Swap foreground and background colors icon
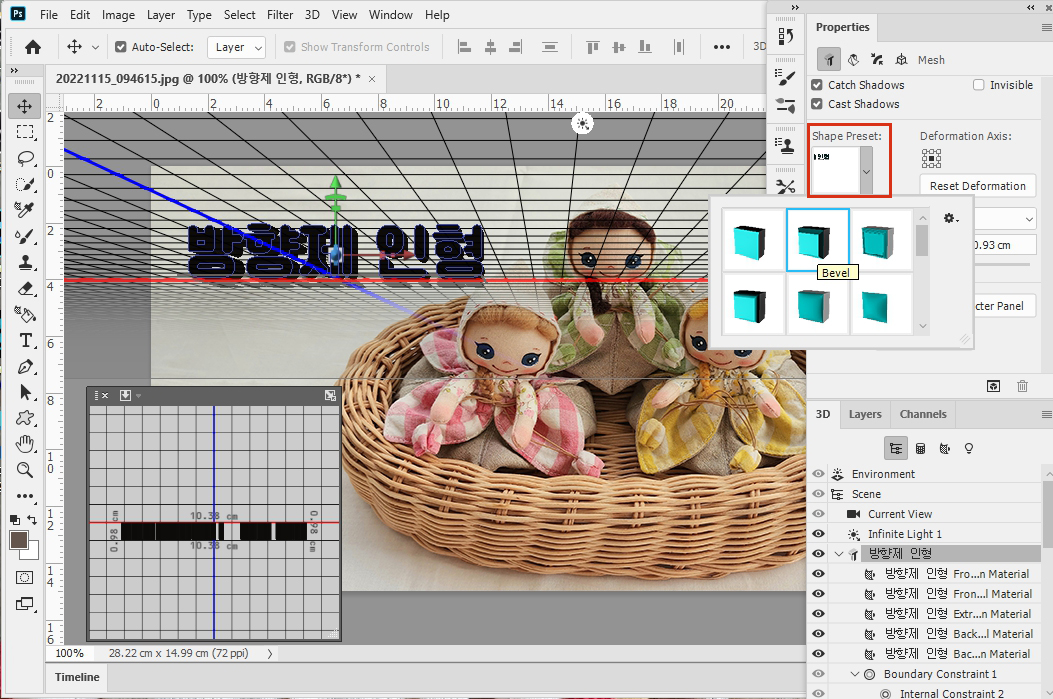This screenshot has height=699, width=1053. point(32,519)
